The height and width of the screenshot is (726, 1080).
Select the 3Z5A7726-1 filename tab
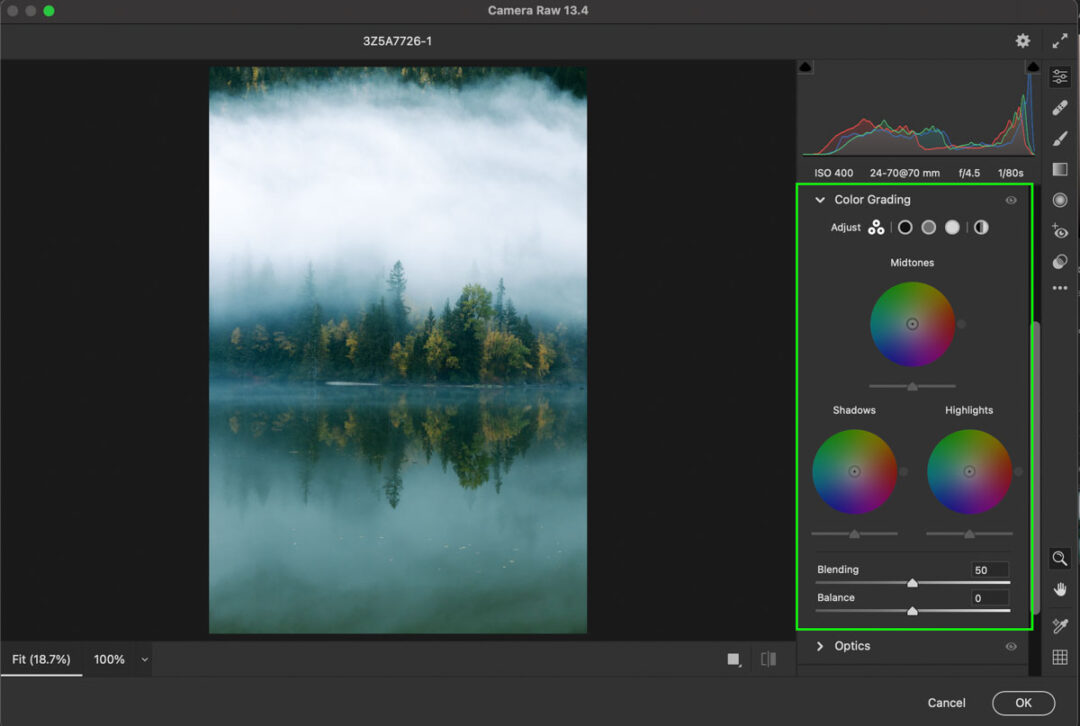click(397, 41)
